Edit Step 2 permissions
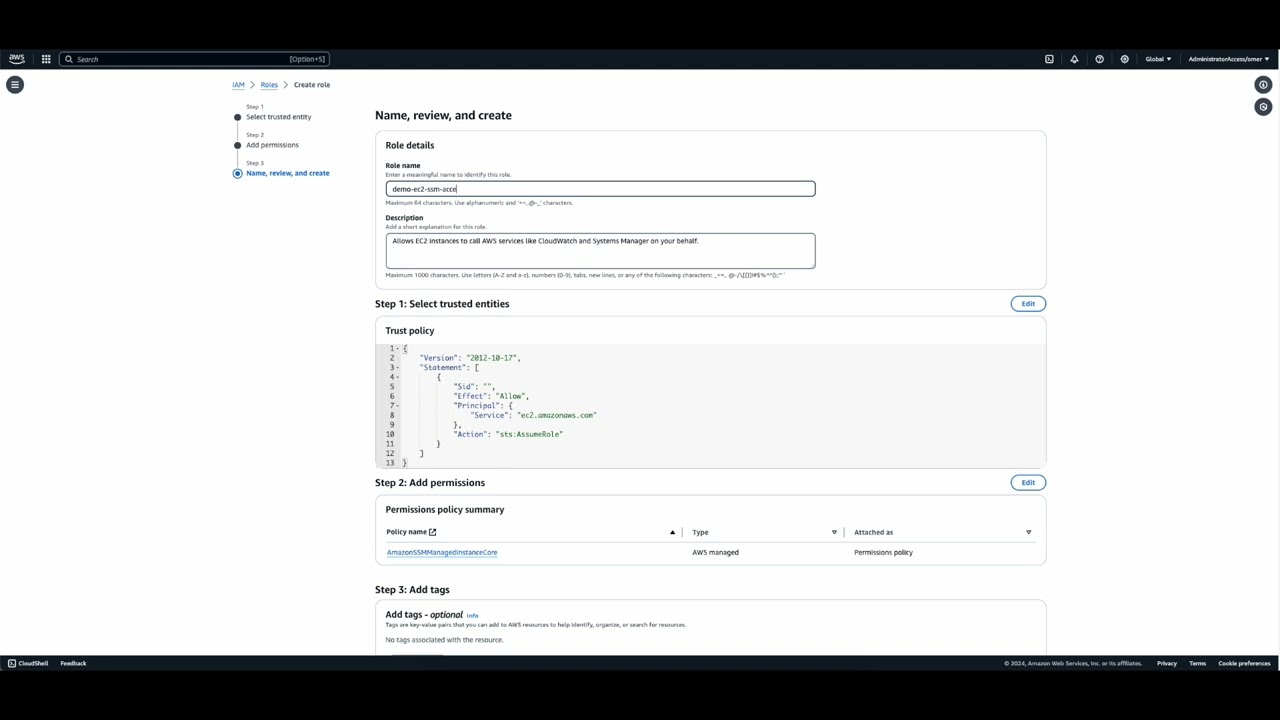The height and width of the screenshot is (720, 1280). (x=1028, y=483)
